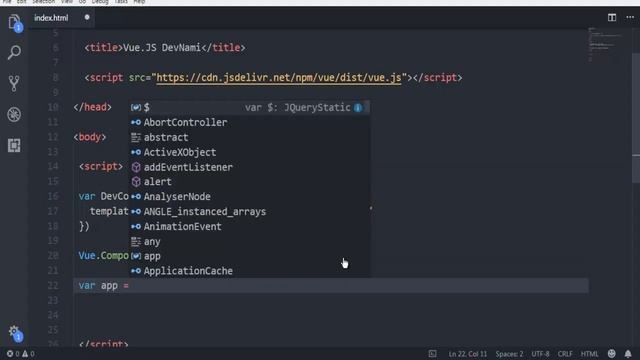
Task: Open the Manage gear menu
Action: pos(15,332)
